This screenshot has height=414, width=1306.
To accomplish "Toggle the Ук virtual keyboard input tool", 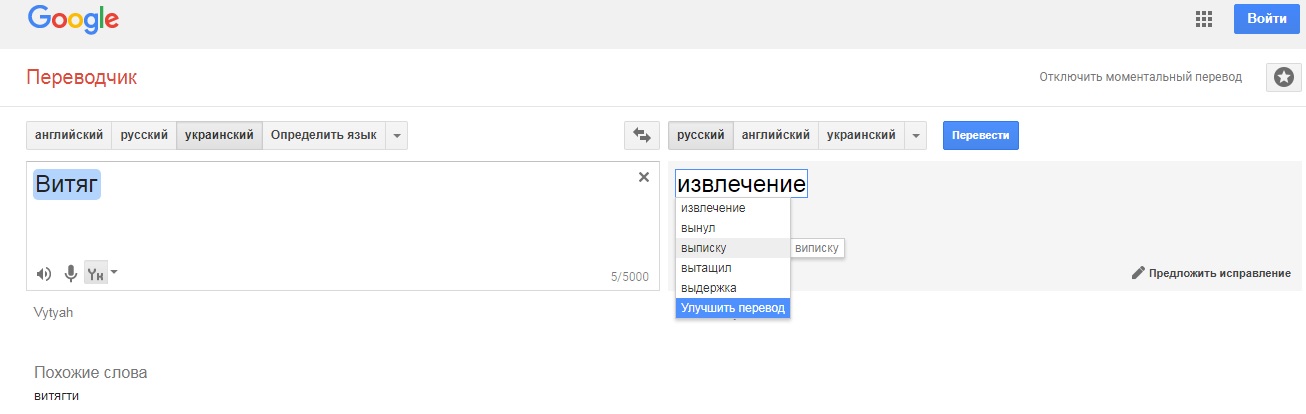I will click(x=96, y=273).
